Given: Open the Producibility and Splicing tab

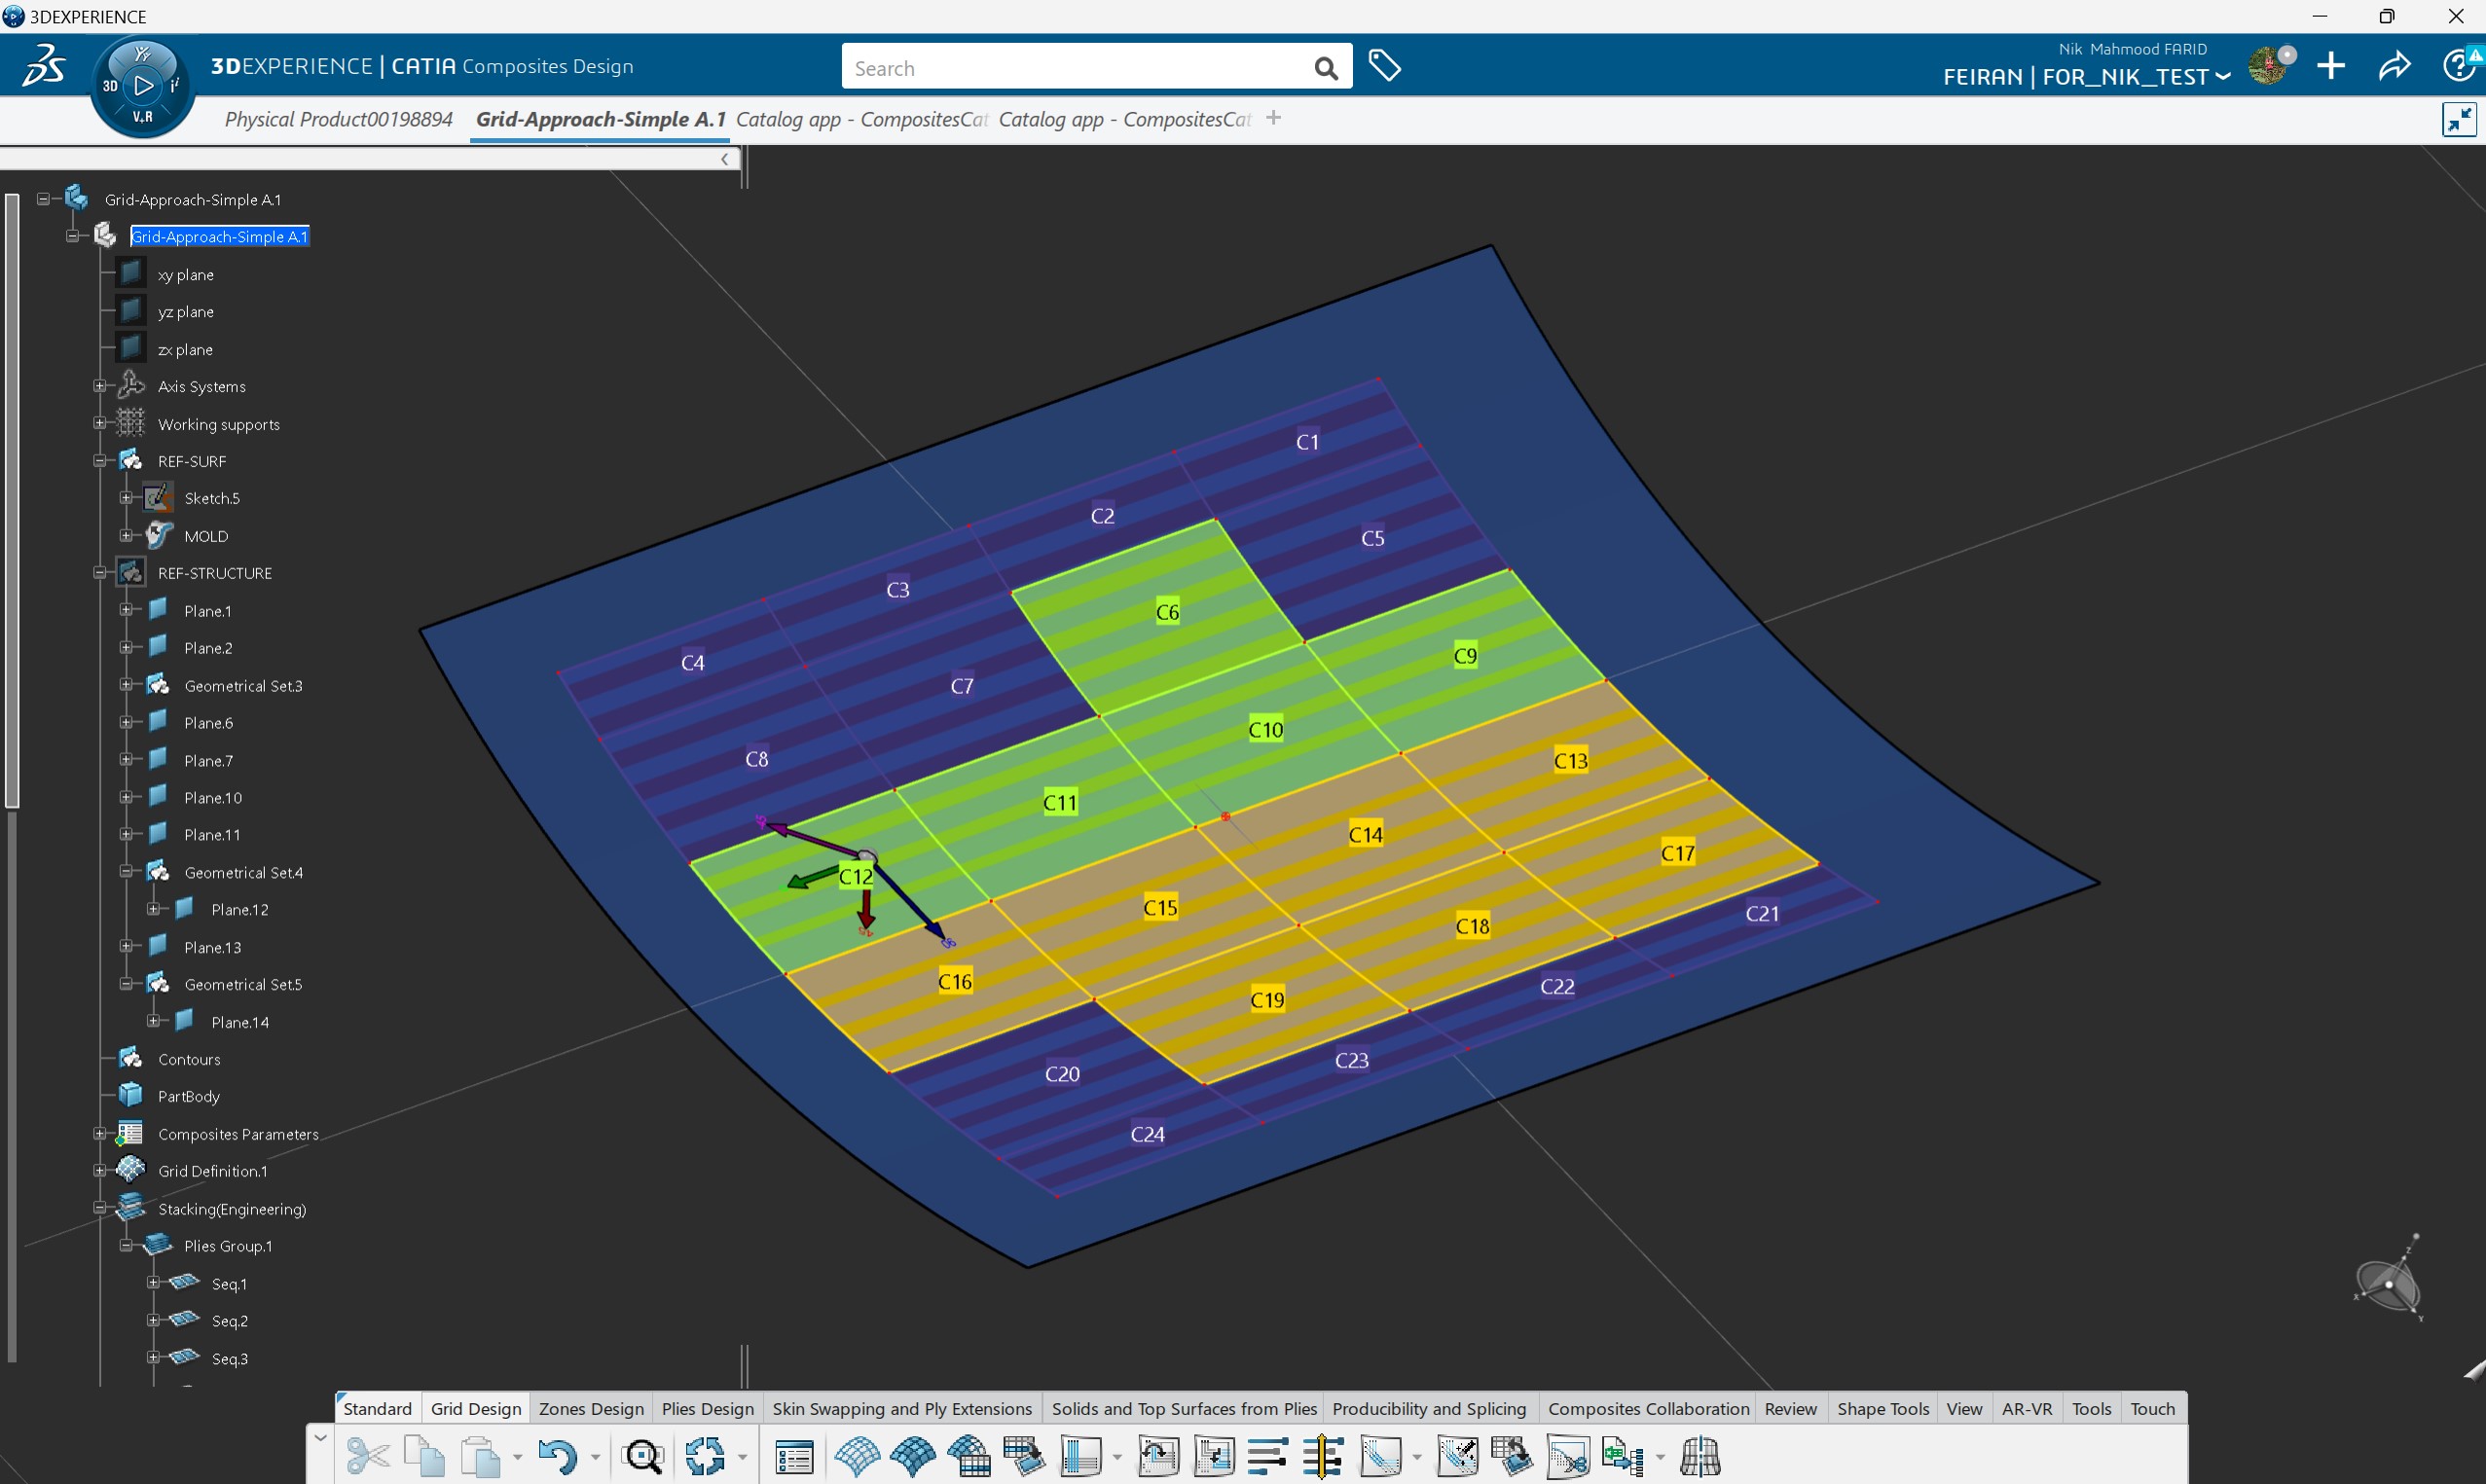Looking at the screenshot, I should [x=1429, y=1408].
